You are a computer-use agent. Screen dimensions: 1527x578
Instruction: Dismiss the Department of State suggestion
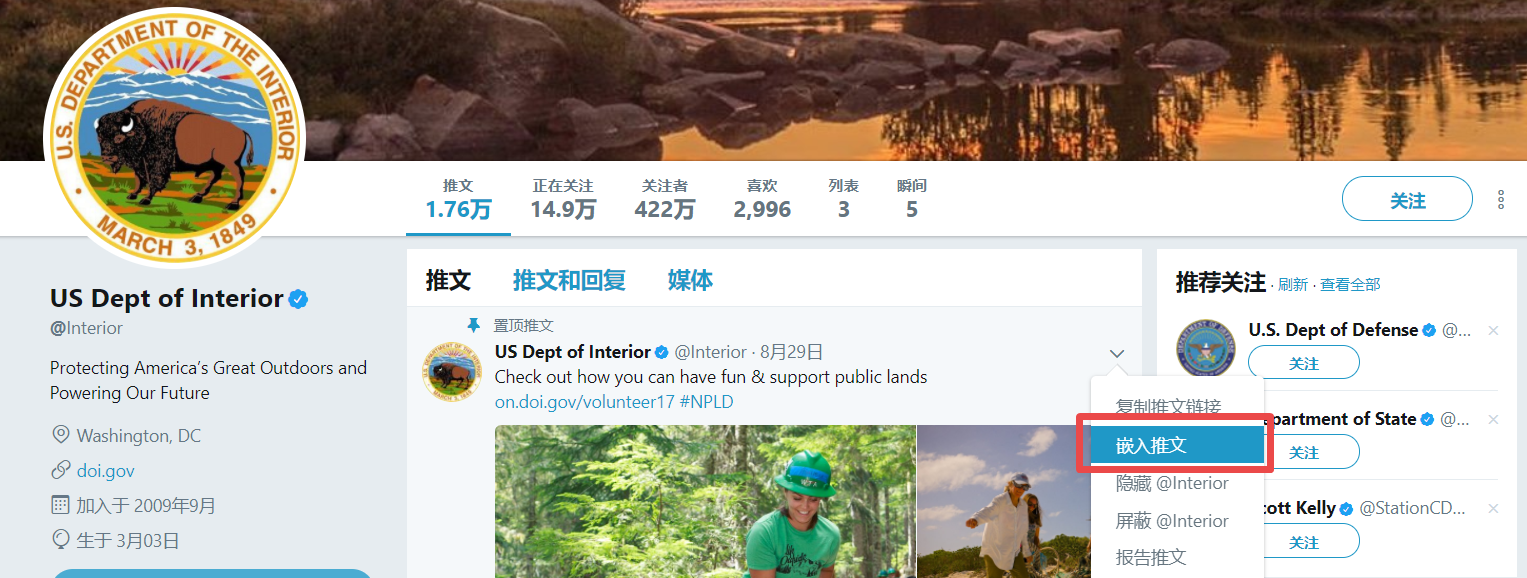click(1493, 420)
